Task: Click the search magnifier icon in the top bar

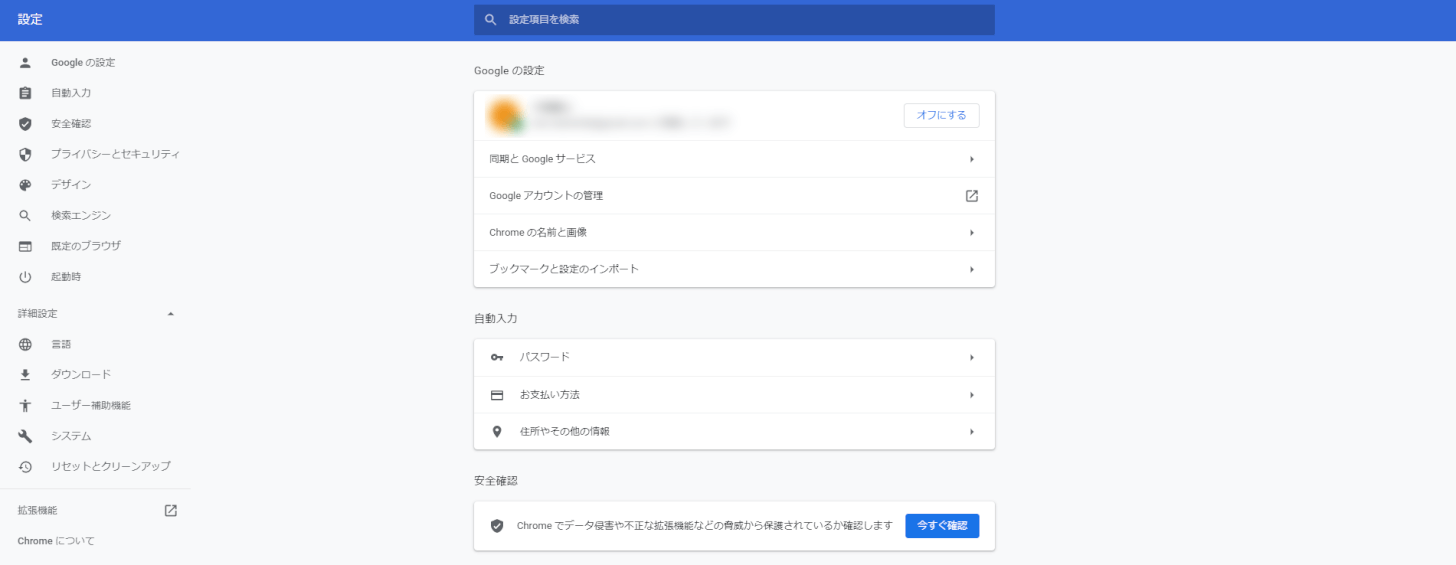Action: pos(490,20)
